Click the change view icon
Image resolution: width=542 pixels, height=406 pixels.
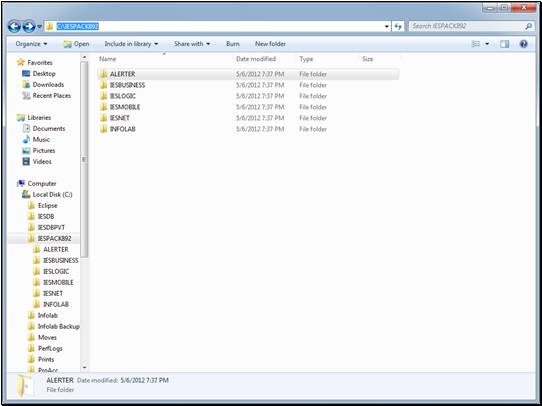click(x=476, y=44)
